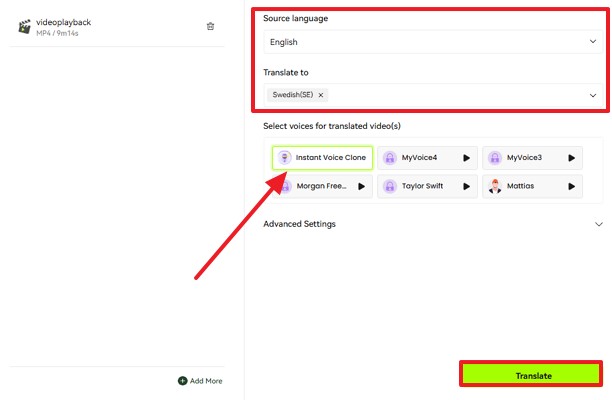Remove the Swedish(SE) language tag
Screen dimensions: 612x400
pyautogui.click(x=321, y=95)
